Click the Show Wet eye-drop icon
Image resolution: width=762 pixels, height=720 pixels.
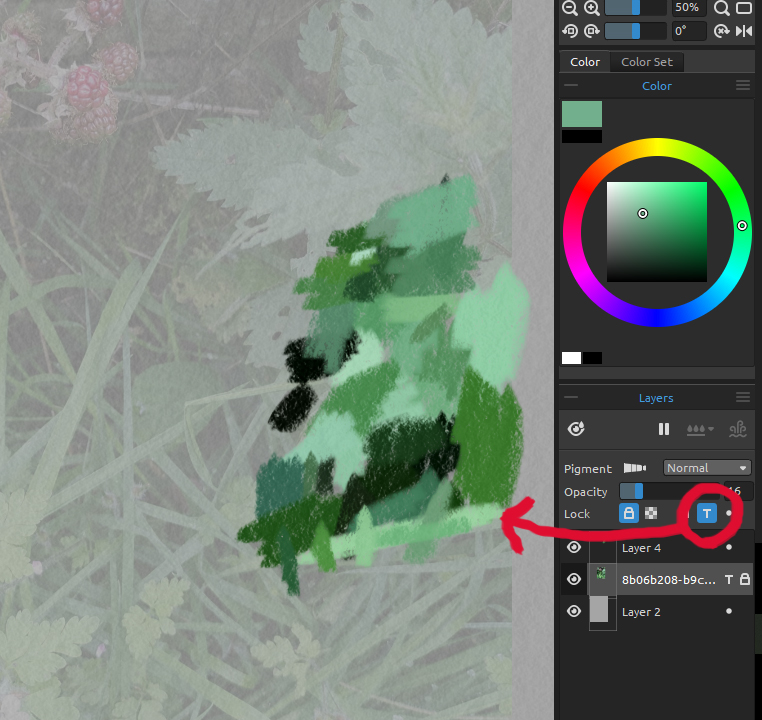tap(576, 429)
